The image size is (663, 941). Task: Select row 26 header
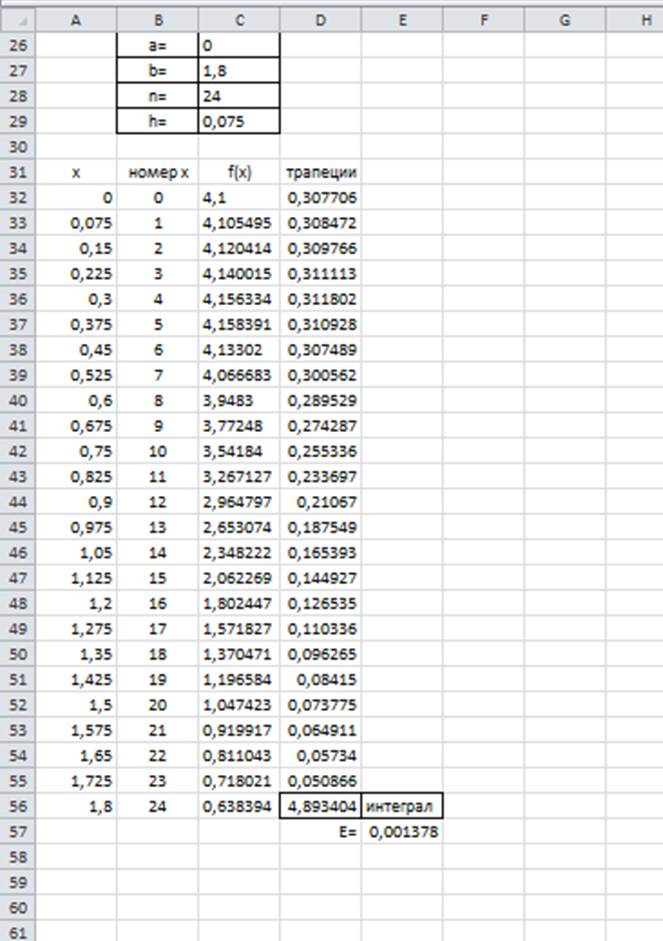(x=17, y=46)
